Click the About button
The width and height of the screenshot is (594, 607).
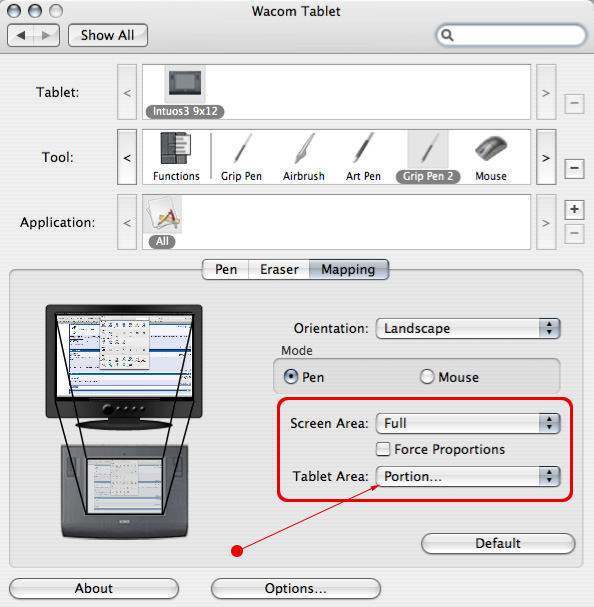pos(94,588)
